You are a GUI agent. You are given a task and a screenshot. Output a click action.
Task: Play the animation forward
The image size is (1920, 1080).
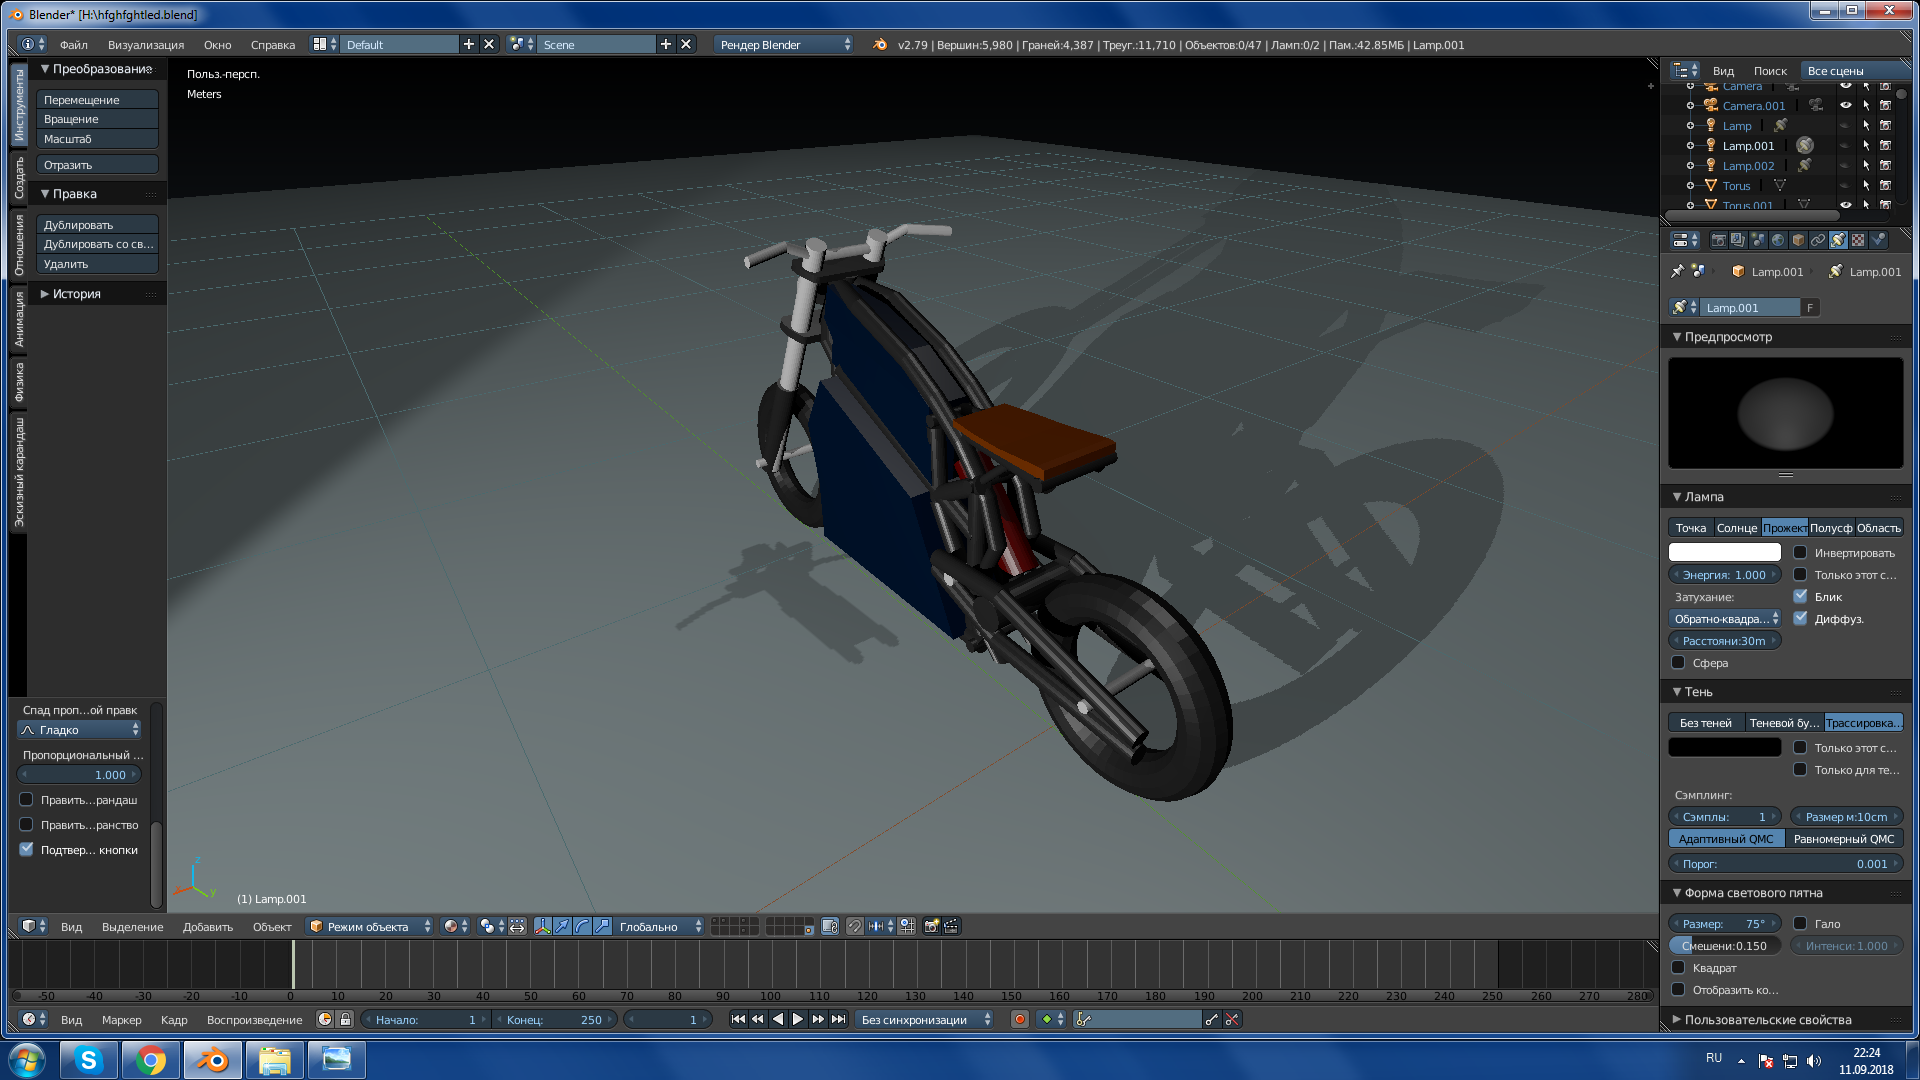click(x=798, y=1020)
